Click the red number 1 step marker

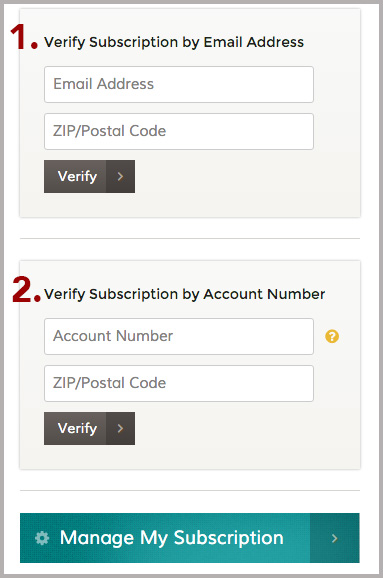23,37
